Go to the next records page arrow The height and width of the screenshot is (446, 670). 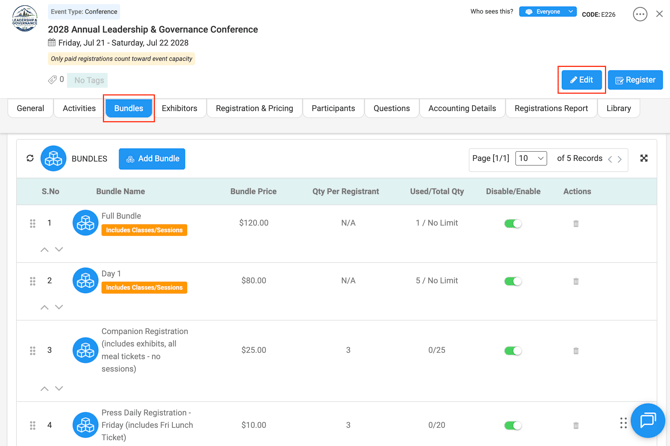point(620,159)
